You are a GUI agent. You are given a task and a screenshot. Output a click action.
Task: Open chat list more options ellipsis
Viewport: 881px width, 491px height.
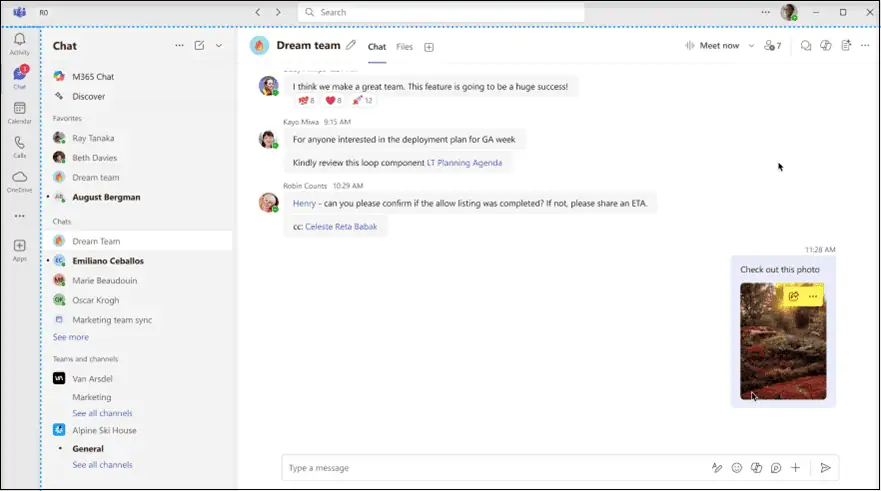tap(179, 46)
